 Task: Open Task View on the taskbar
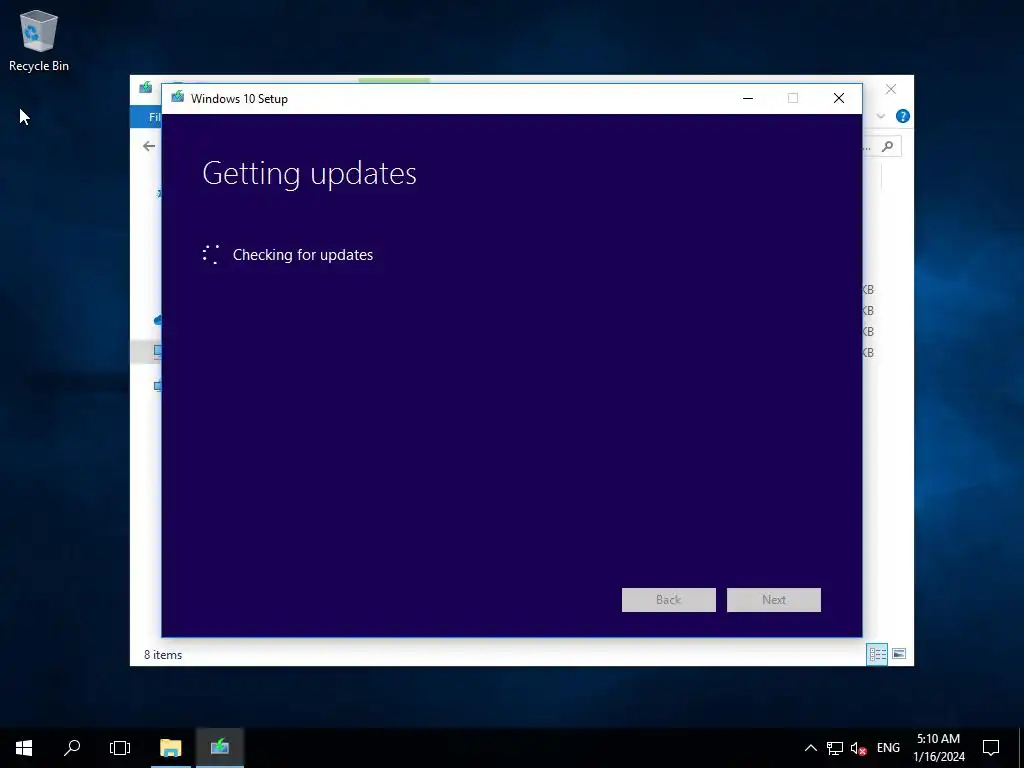pyautogui.click(x=120, y=748)
